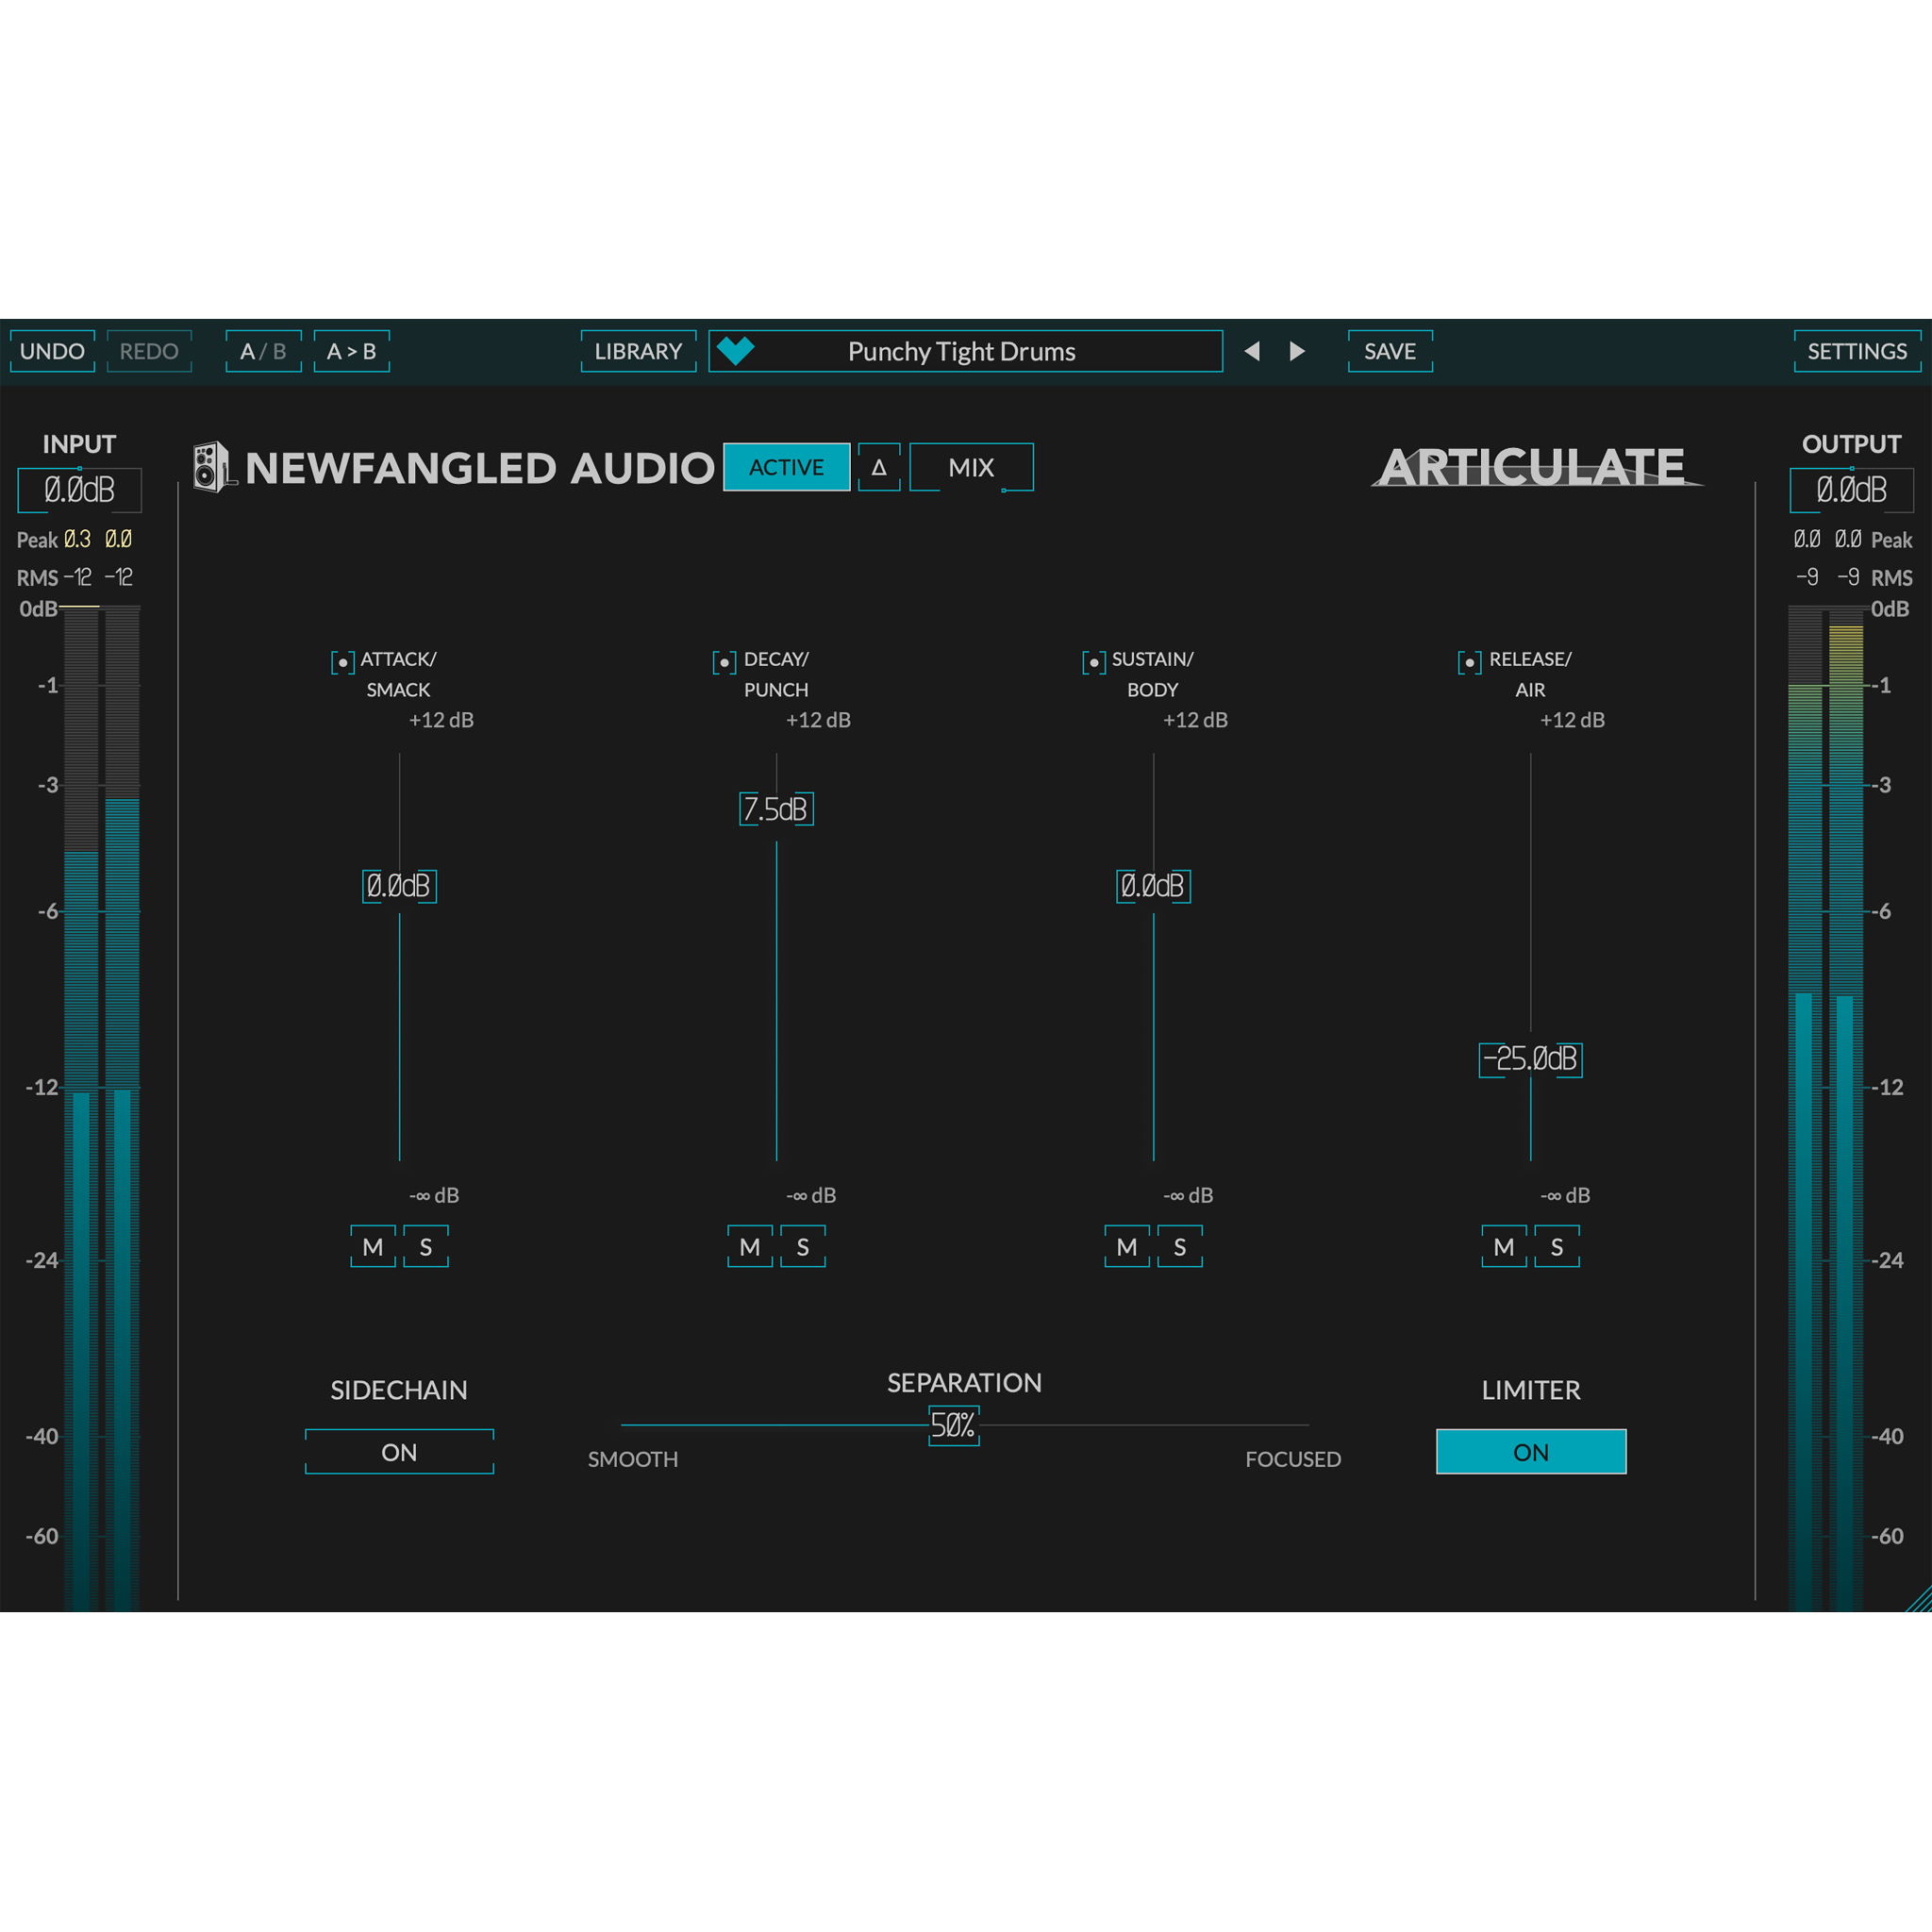Click the Release/Air gain value showing -25.0dB
This screenshot has height=1932, width=1932.
[1530, 1060]
